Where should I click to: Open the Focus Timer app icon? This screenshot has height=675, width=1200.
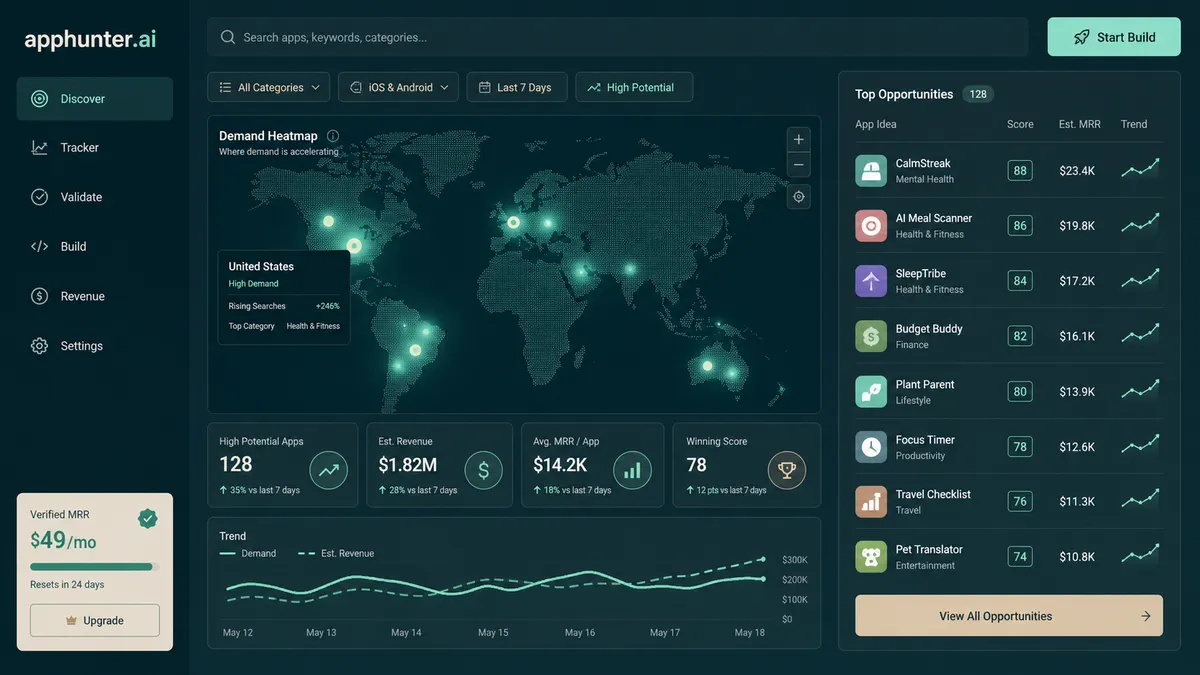871,447
